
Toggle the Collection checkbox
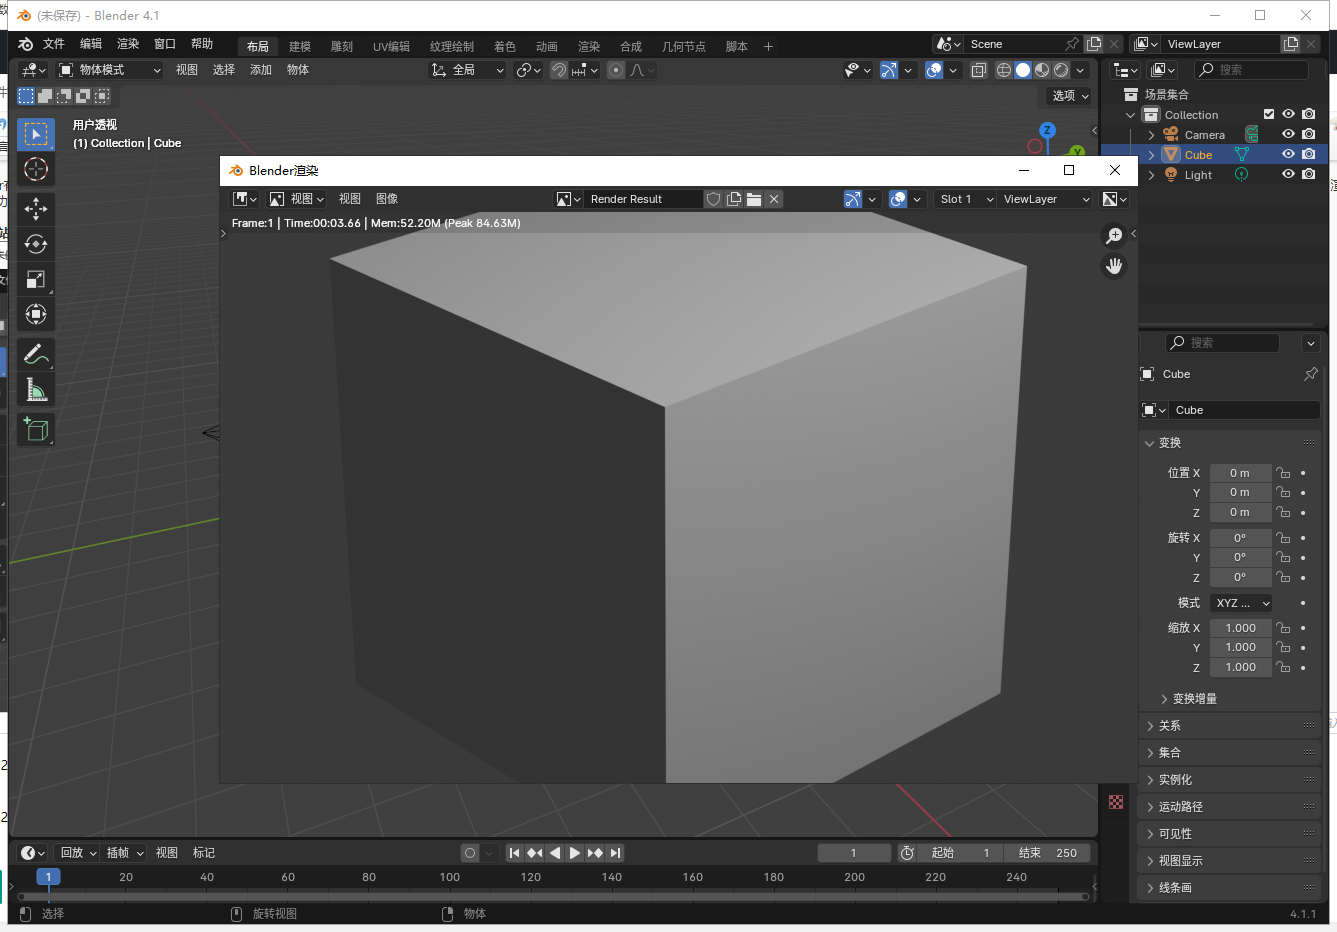click(x=1268, y=113)
